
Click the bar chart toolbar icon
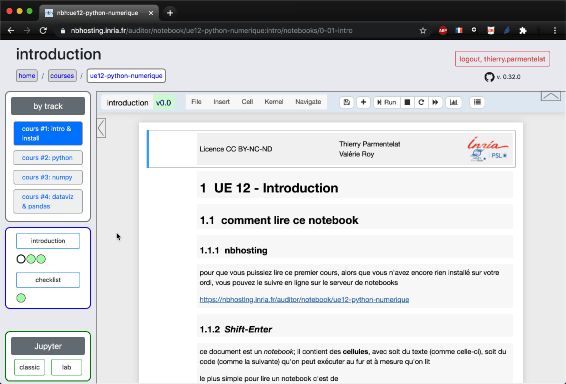(x=453, y=102)
